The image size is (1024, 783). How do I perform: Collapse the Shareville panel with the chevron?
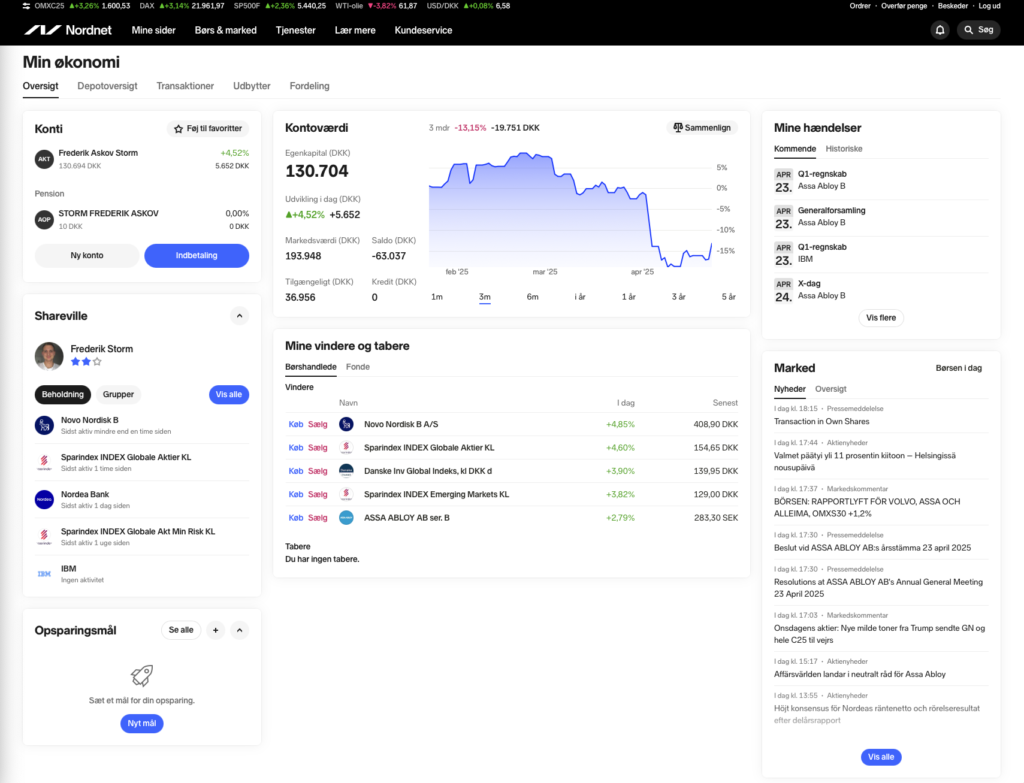click(x=239, y=315)
